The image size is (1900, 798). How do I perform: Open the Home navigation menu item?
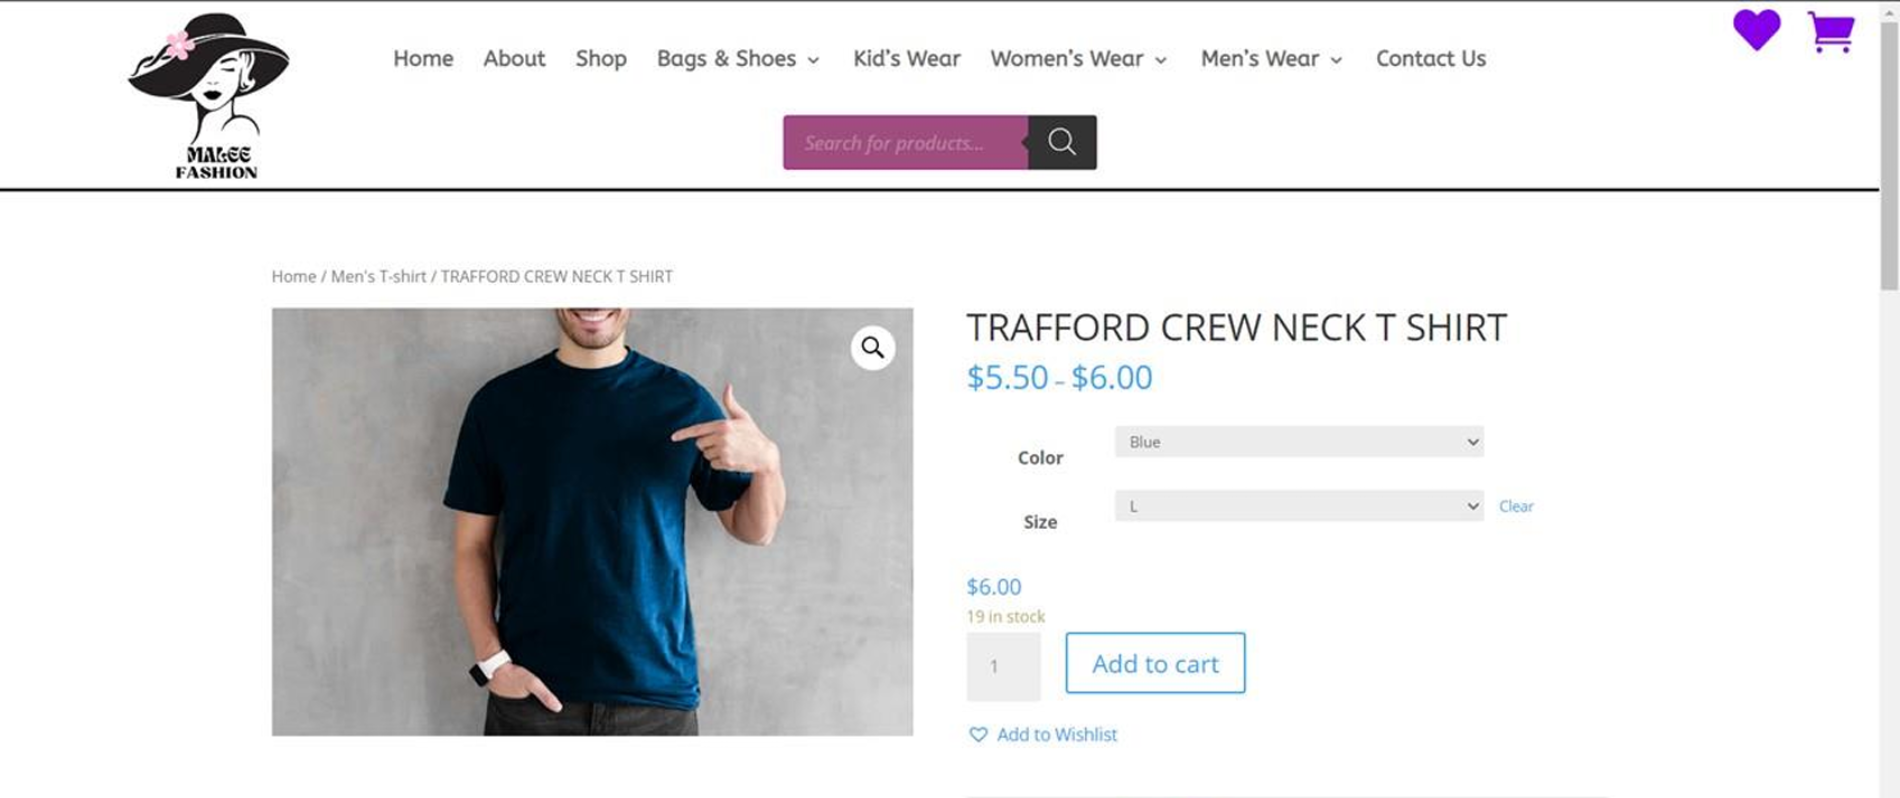[x=423, y=59]
